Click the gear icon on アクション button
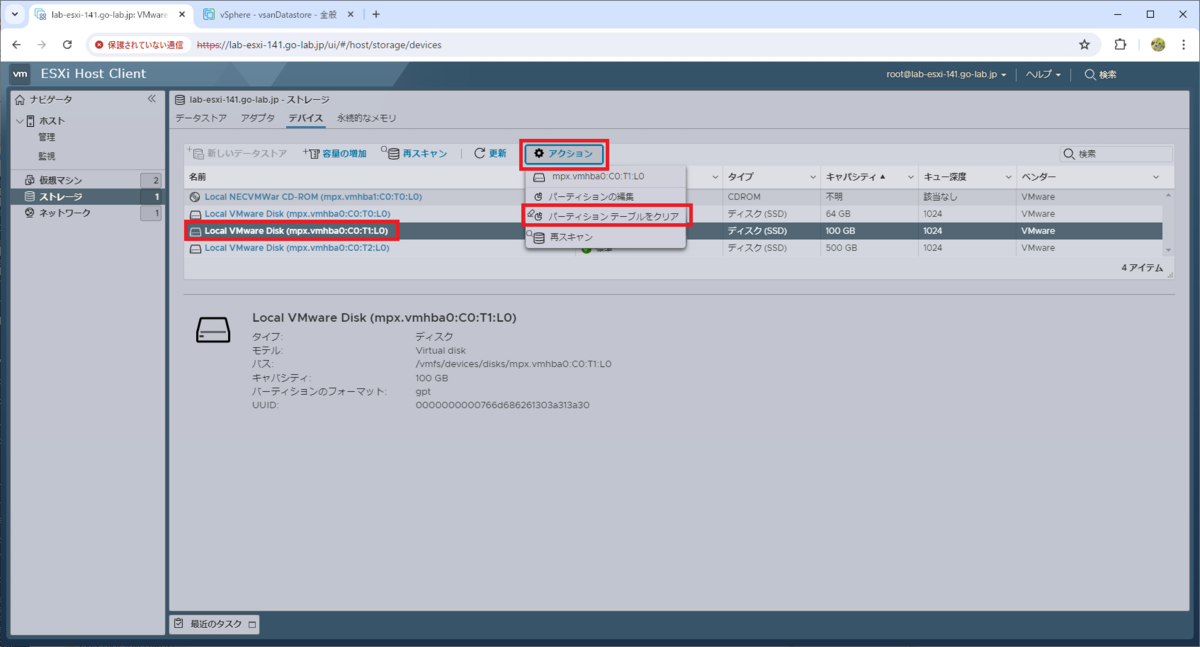Image resolution: width=1200 pixels, height=647 pixels. (539, 153)
